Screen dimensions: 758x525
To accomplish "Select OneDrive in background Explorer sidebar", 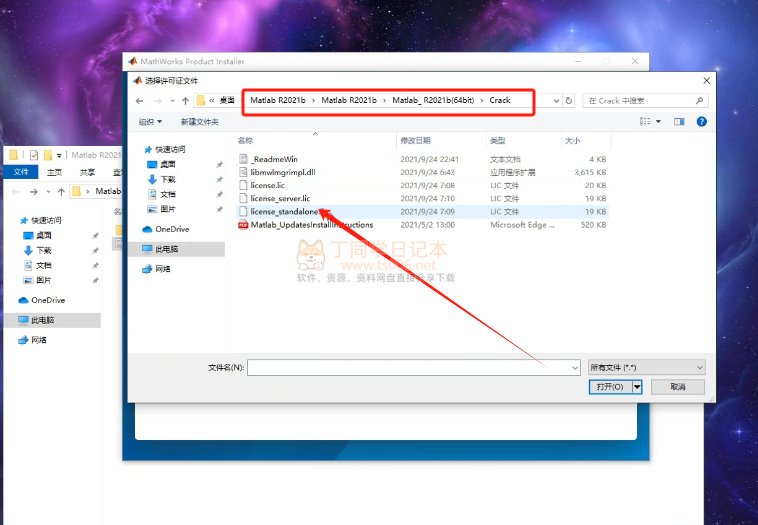I will click(x=42, y=300).
